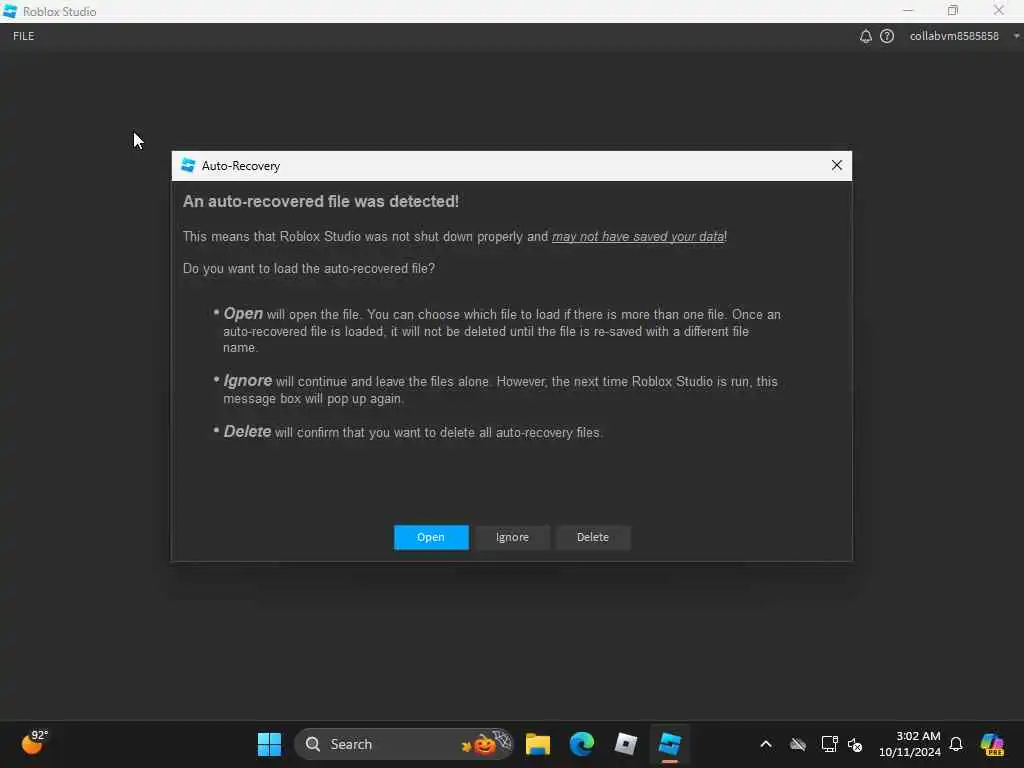Open the help question mark icon
The width and height of the screenshot is (1024, 768).
[887, 37]
